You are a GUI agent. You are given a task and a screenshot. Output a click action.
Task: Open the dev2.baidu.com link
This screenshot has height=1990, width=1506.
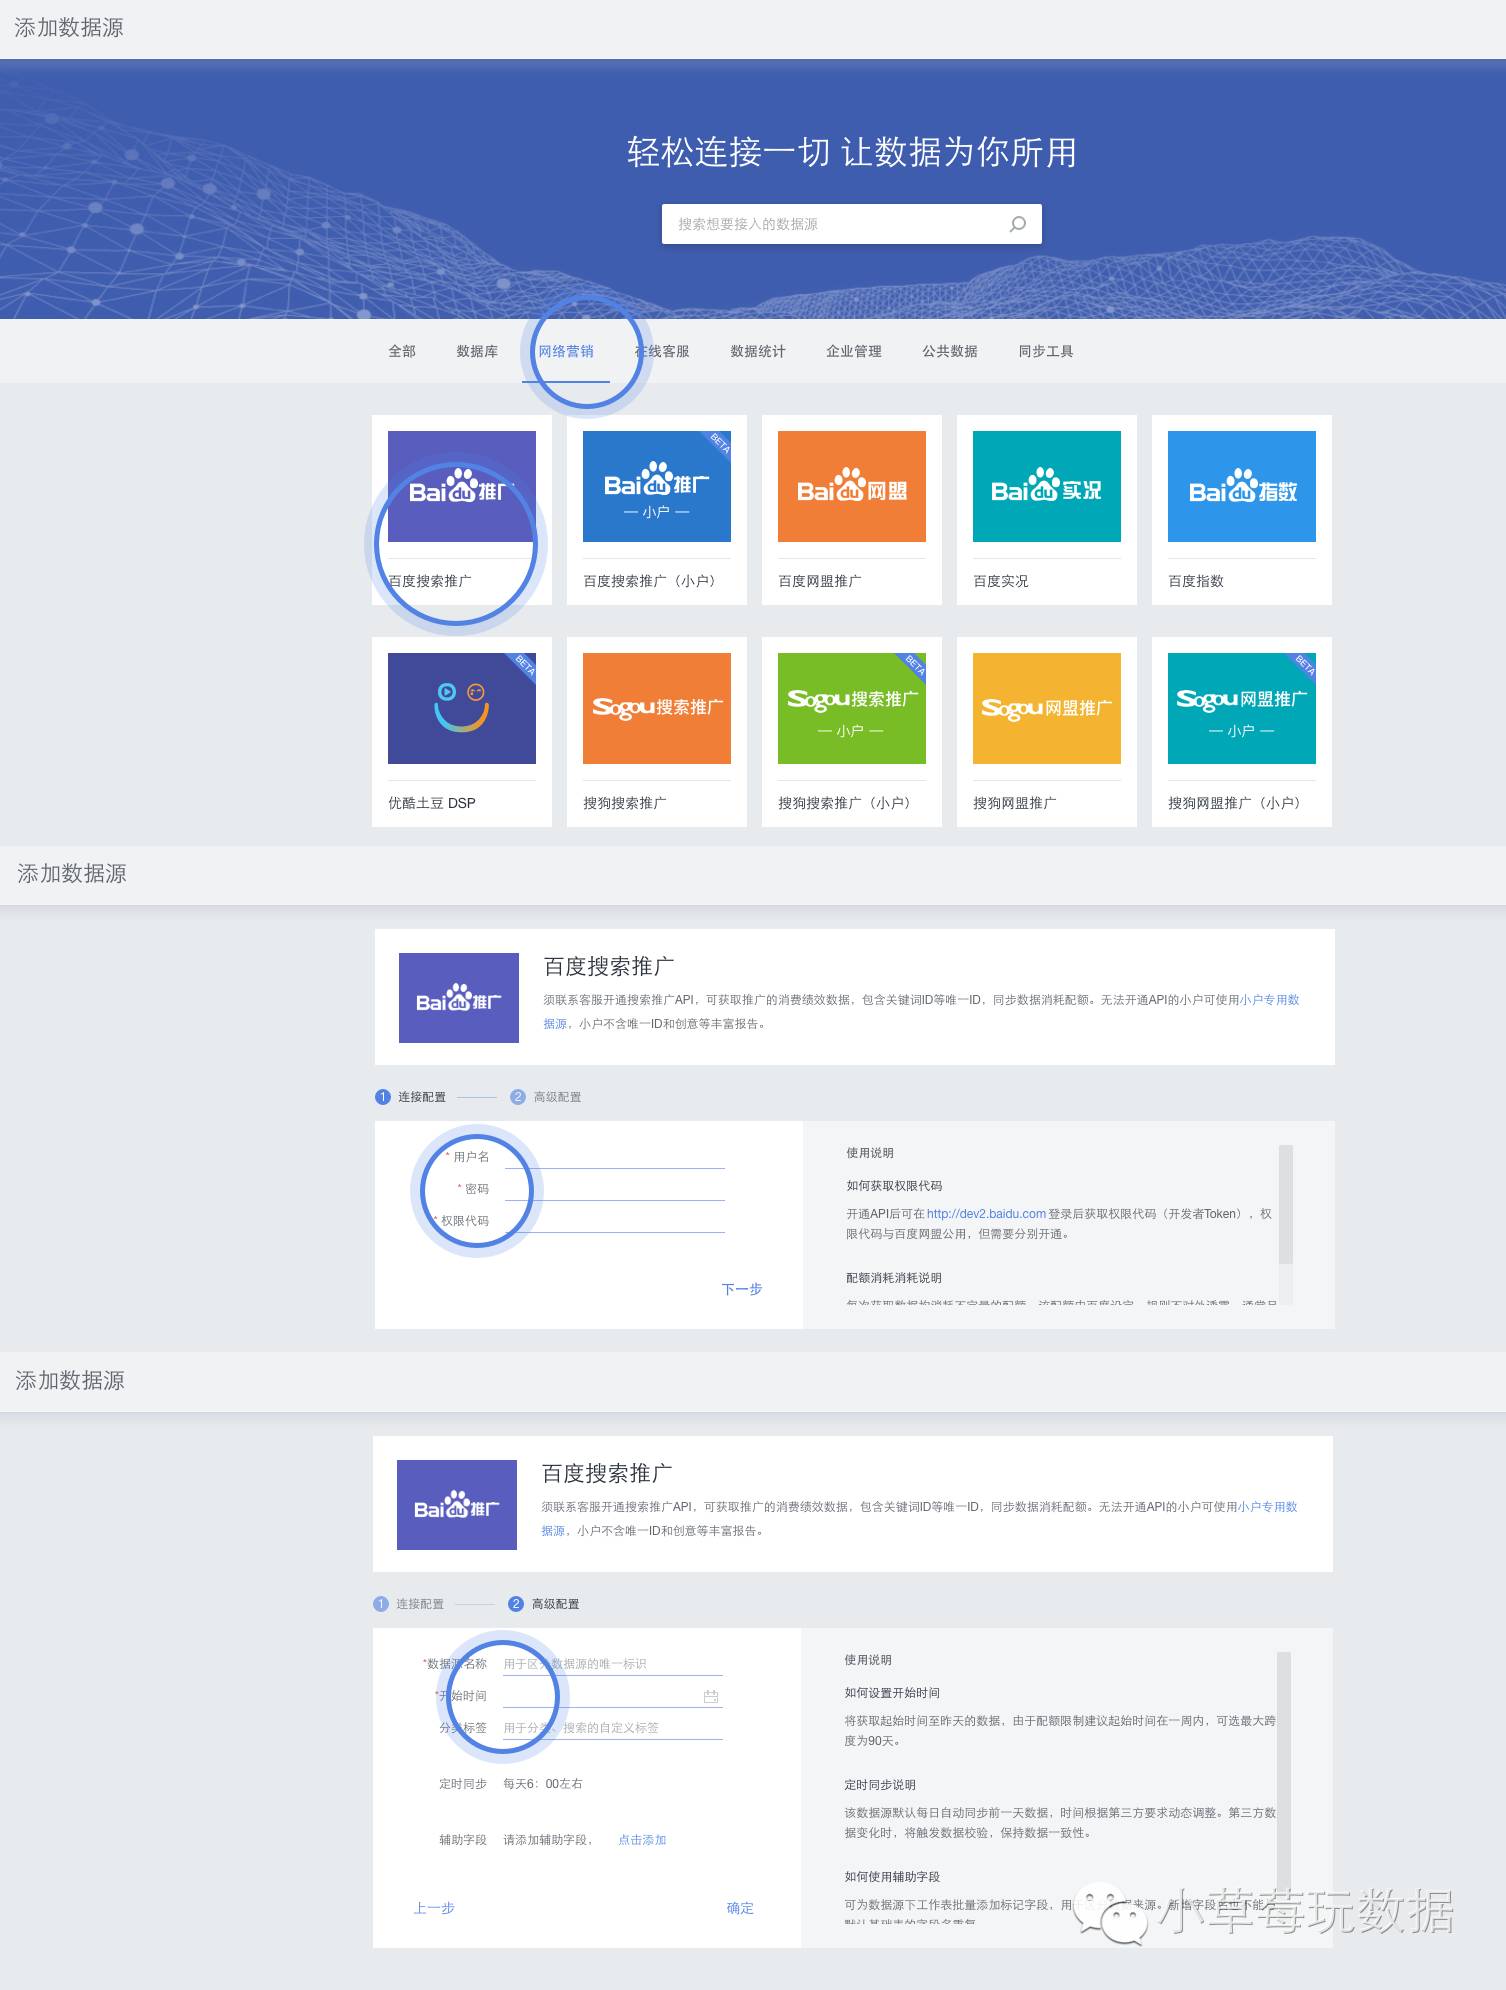(x=986, y=1213)
